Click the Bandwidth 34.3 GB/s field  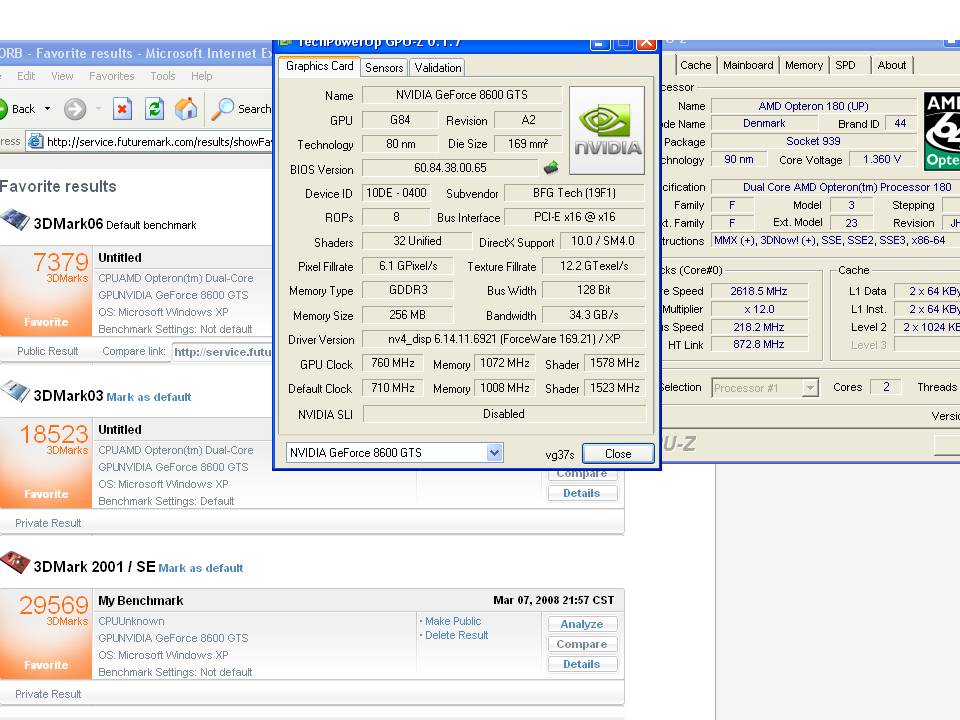tap(593, 315)
